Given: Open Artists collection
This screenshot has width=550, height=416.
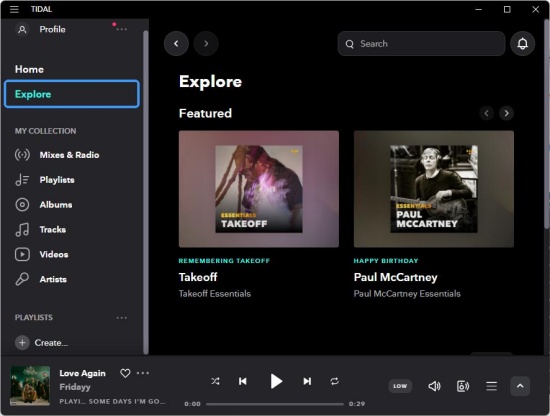Looking at the screenshot, I should tap(53, 279).
